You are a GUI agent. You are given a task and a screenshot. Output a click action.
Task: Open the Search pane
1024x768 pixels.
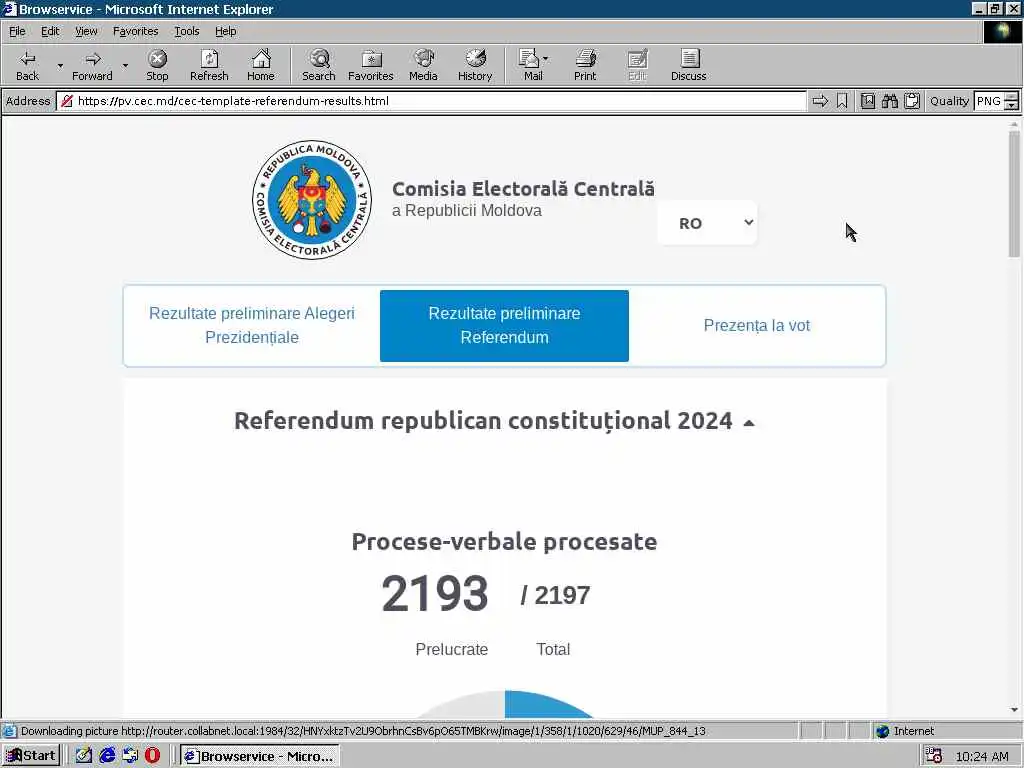pyautogui.click(x=319, y=65)
